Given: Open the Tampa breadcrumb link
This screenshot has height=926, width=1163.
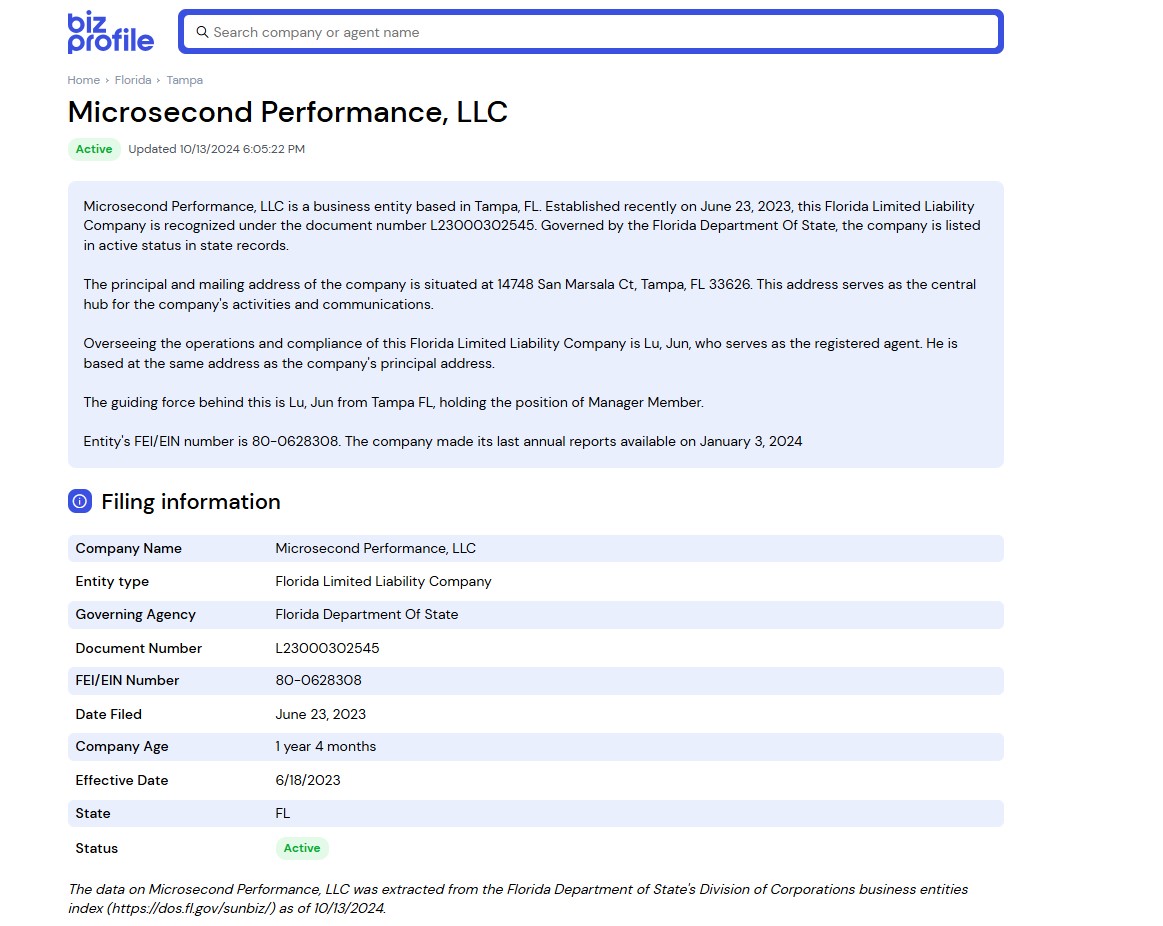Looking at the screenshot, I should click(184, 80).
